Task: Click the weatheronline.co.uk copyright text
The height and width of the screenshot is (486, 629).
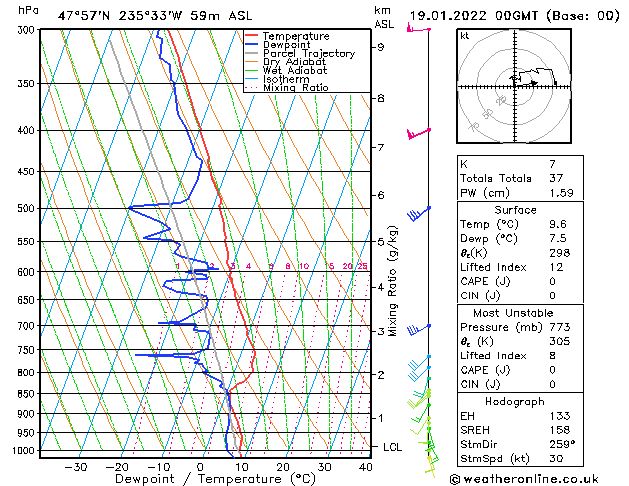Action: [x=524, y=479]
